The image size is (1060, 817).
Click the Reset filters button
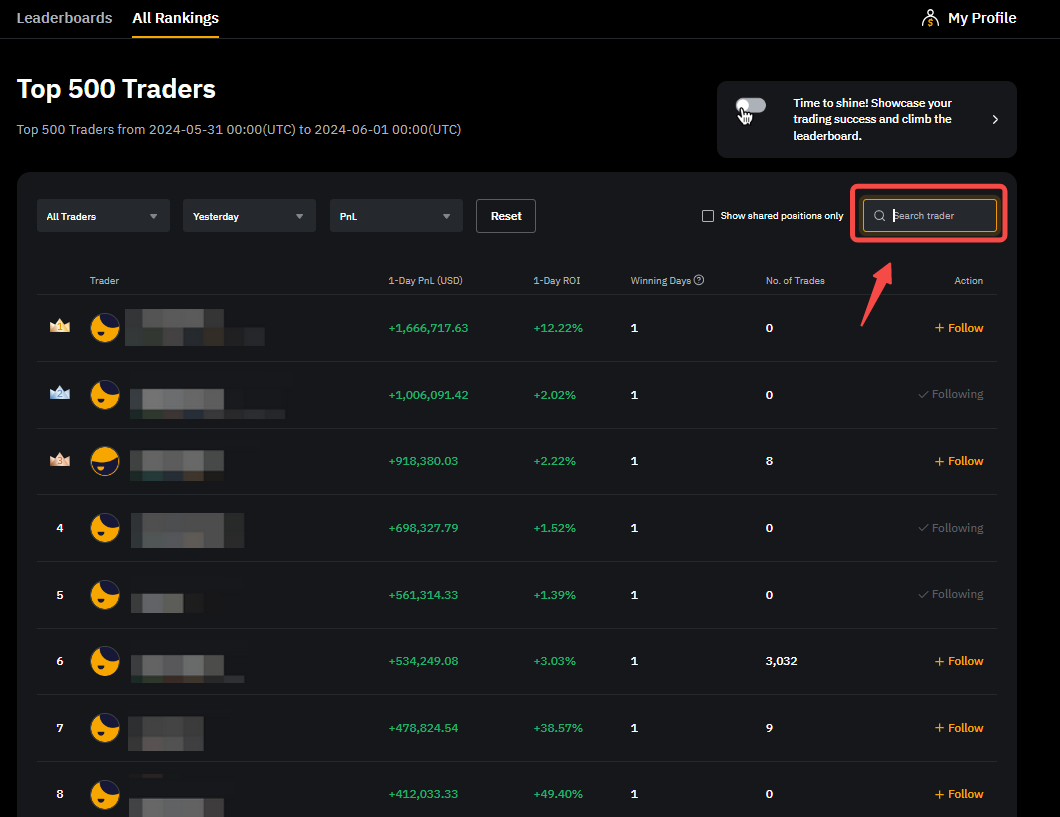point(505,215)
